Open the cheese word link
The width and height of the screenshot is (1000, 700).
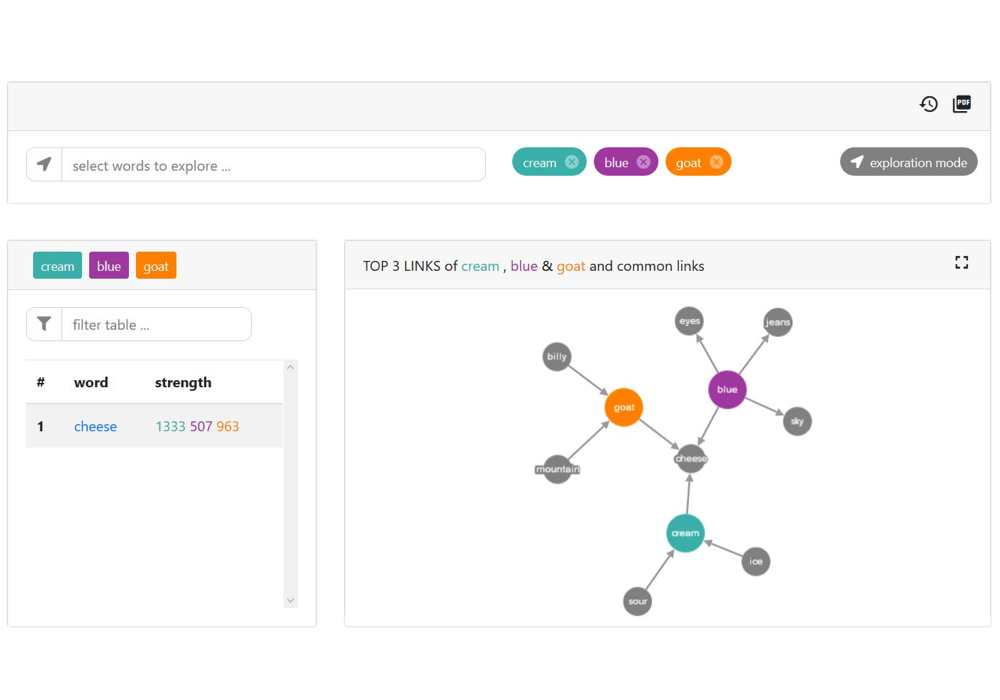95,426
